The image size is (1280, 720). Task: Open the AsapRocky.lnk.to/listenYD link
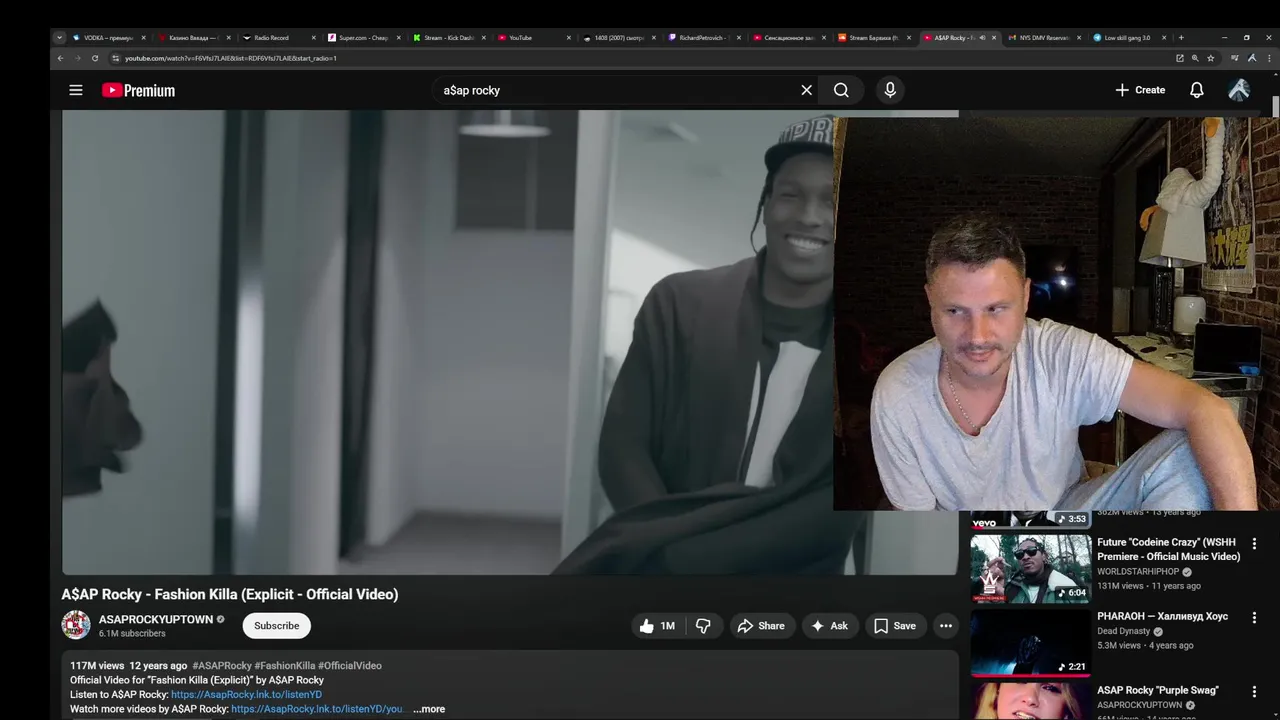click(246, 694)
